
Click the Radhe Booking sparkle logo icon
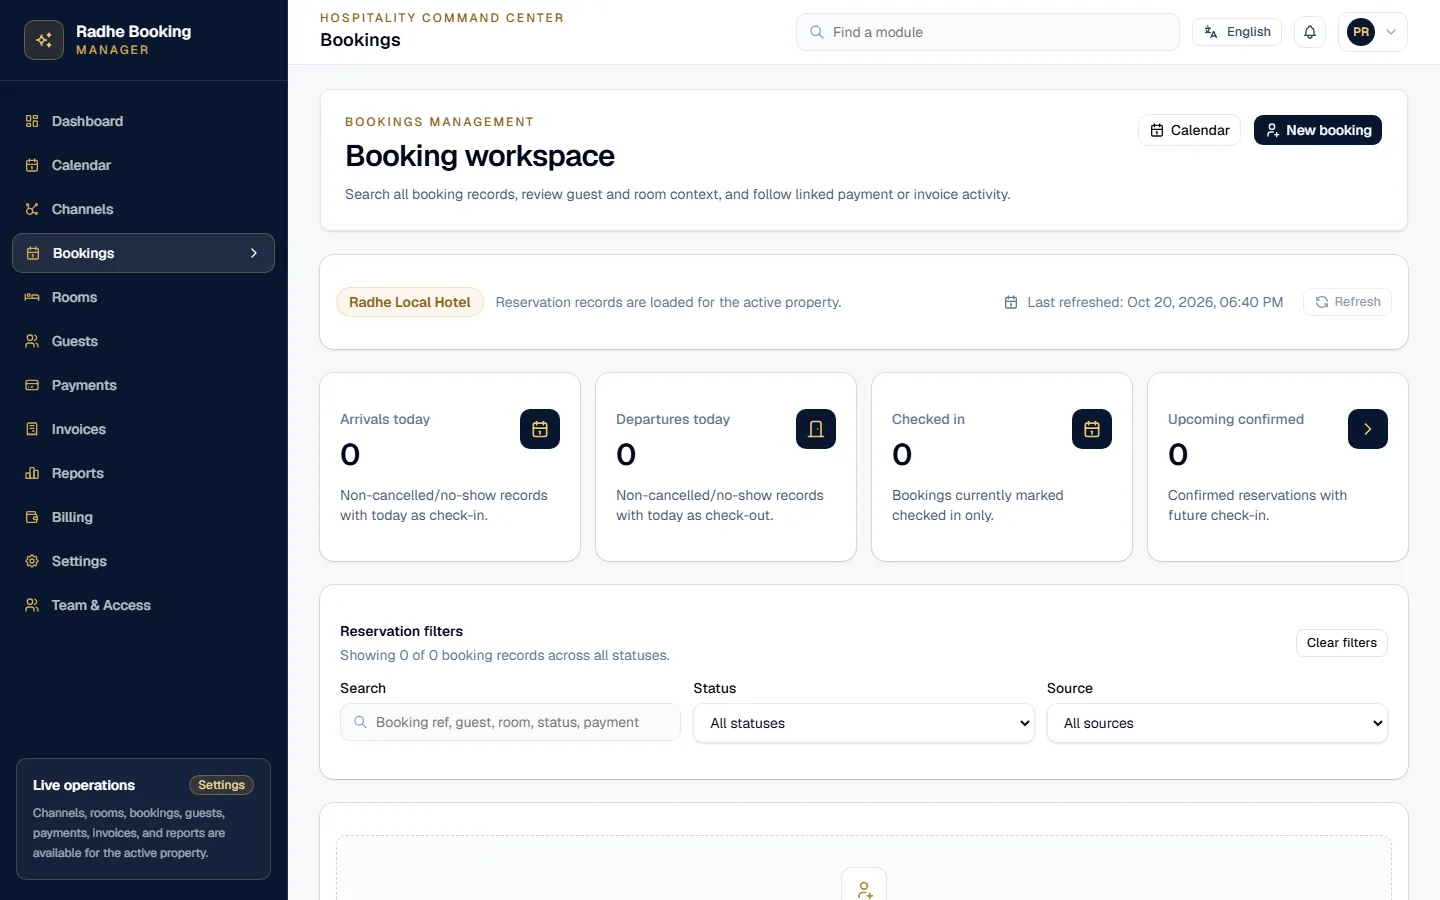(x=44, y=40)
